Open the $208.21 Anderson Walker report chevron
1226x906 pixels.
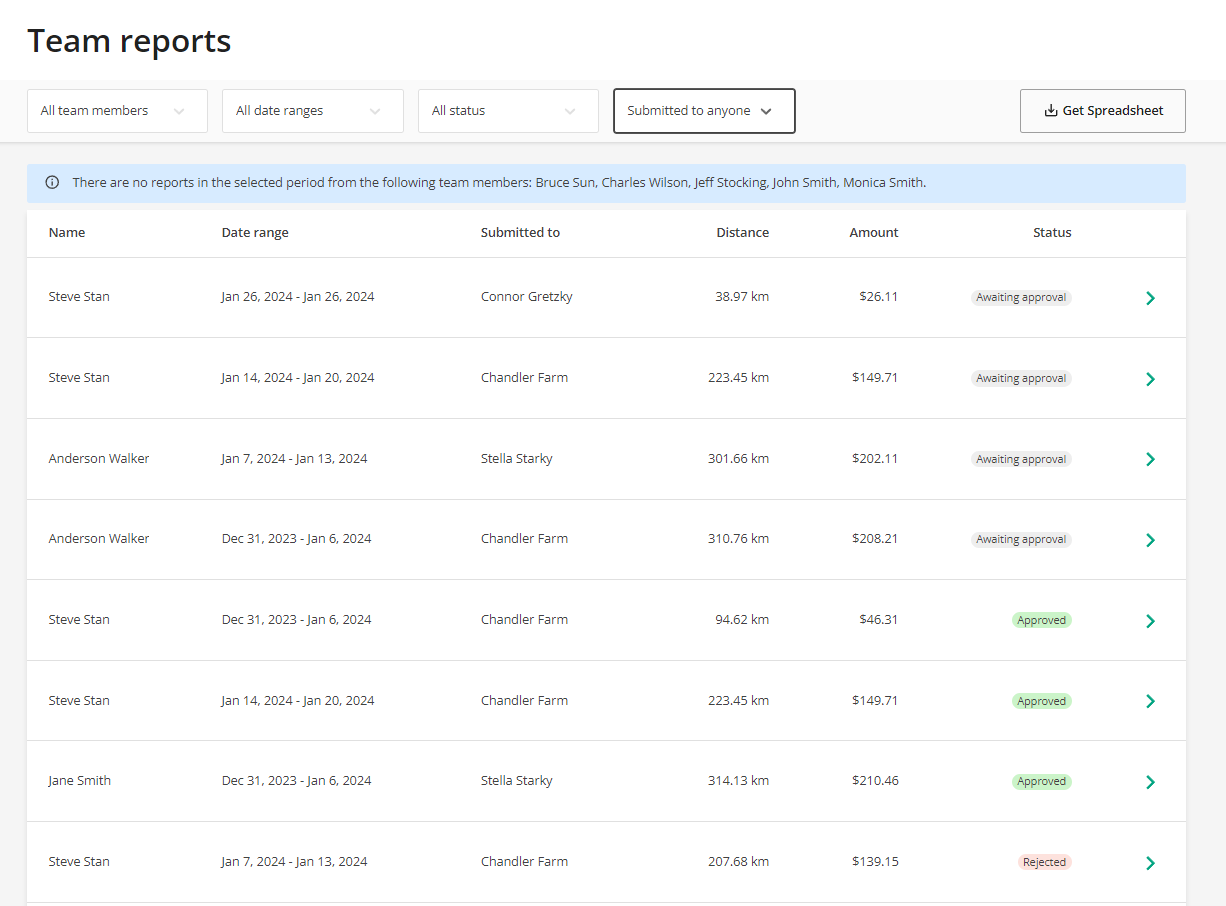click(1150, 540)
